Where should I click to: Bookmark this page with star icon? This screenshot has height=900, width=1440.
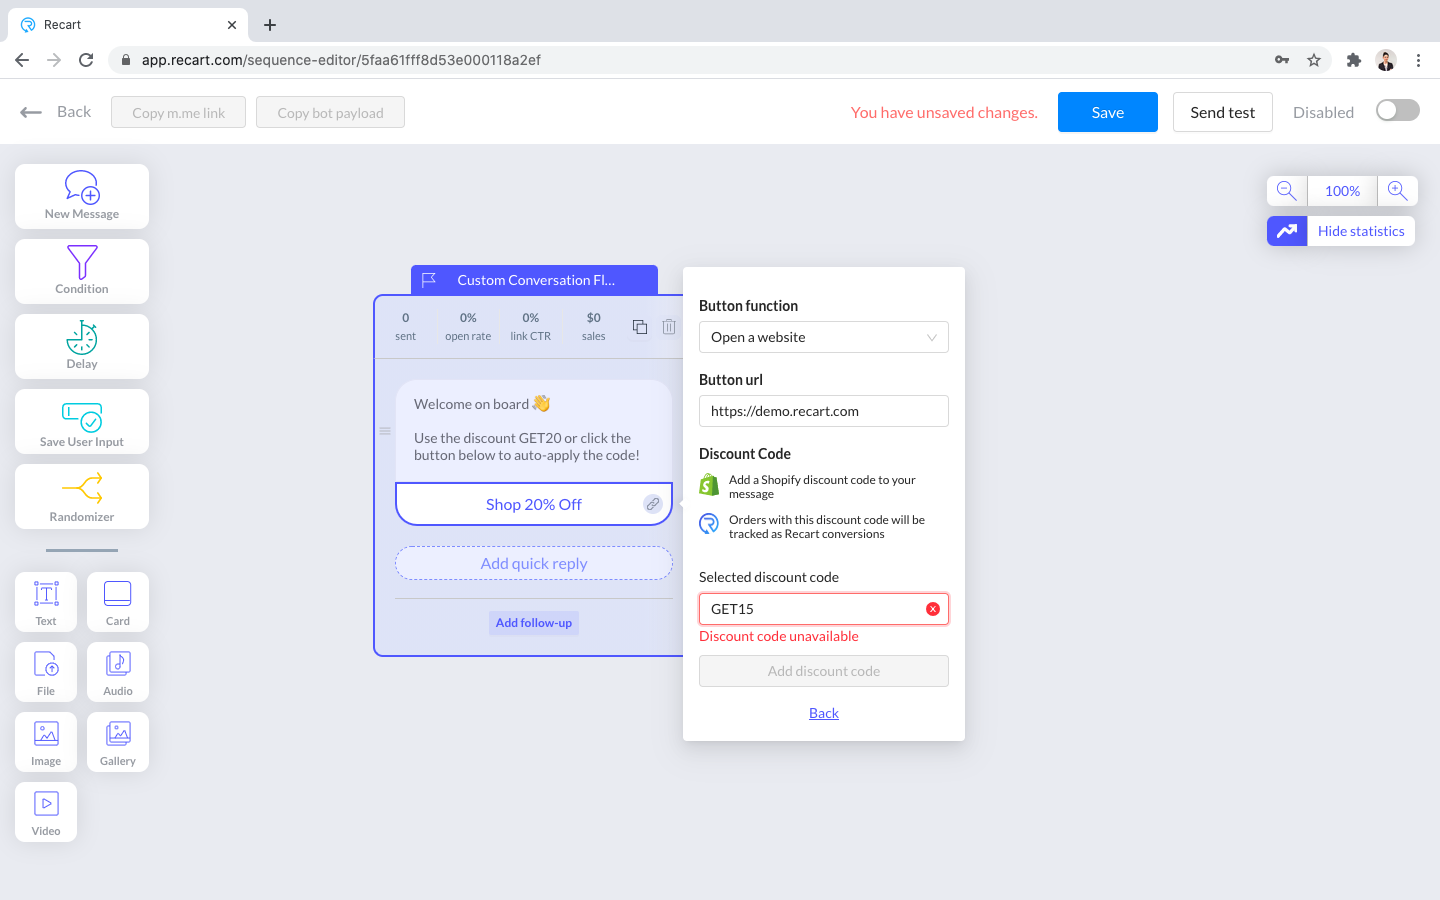[x=1314, y=60]
